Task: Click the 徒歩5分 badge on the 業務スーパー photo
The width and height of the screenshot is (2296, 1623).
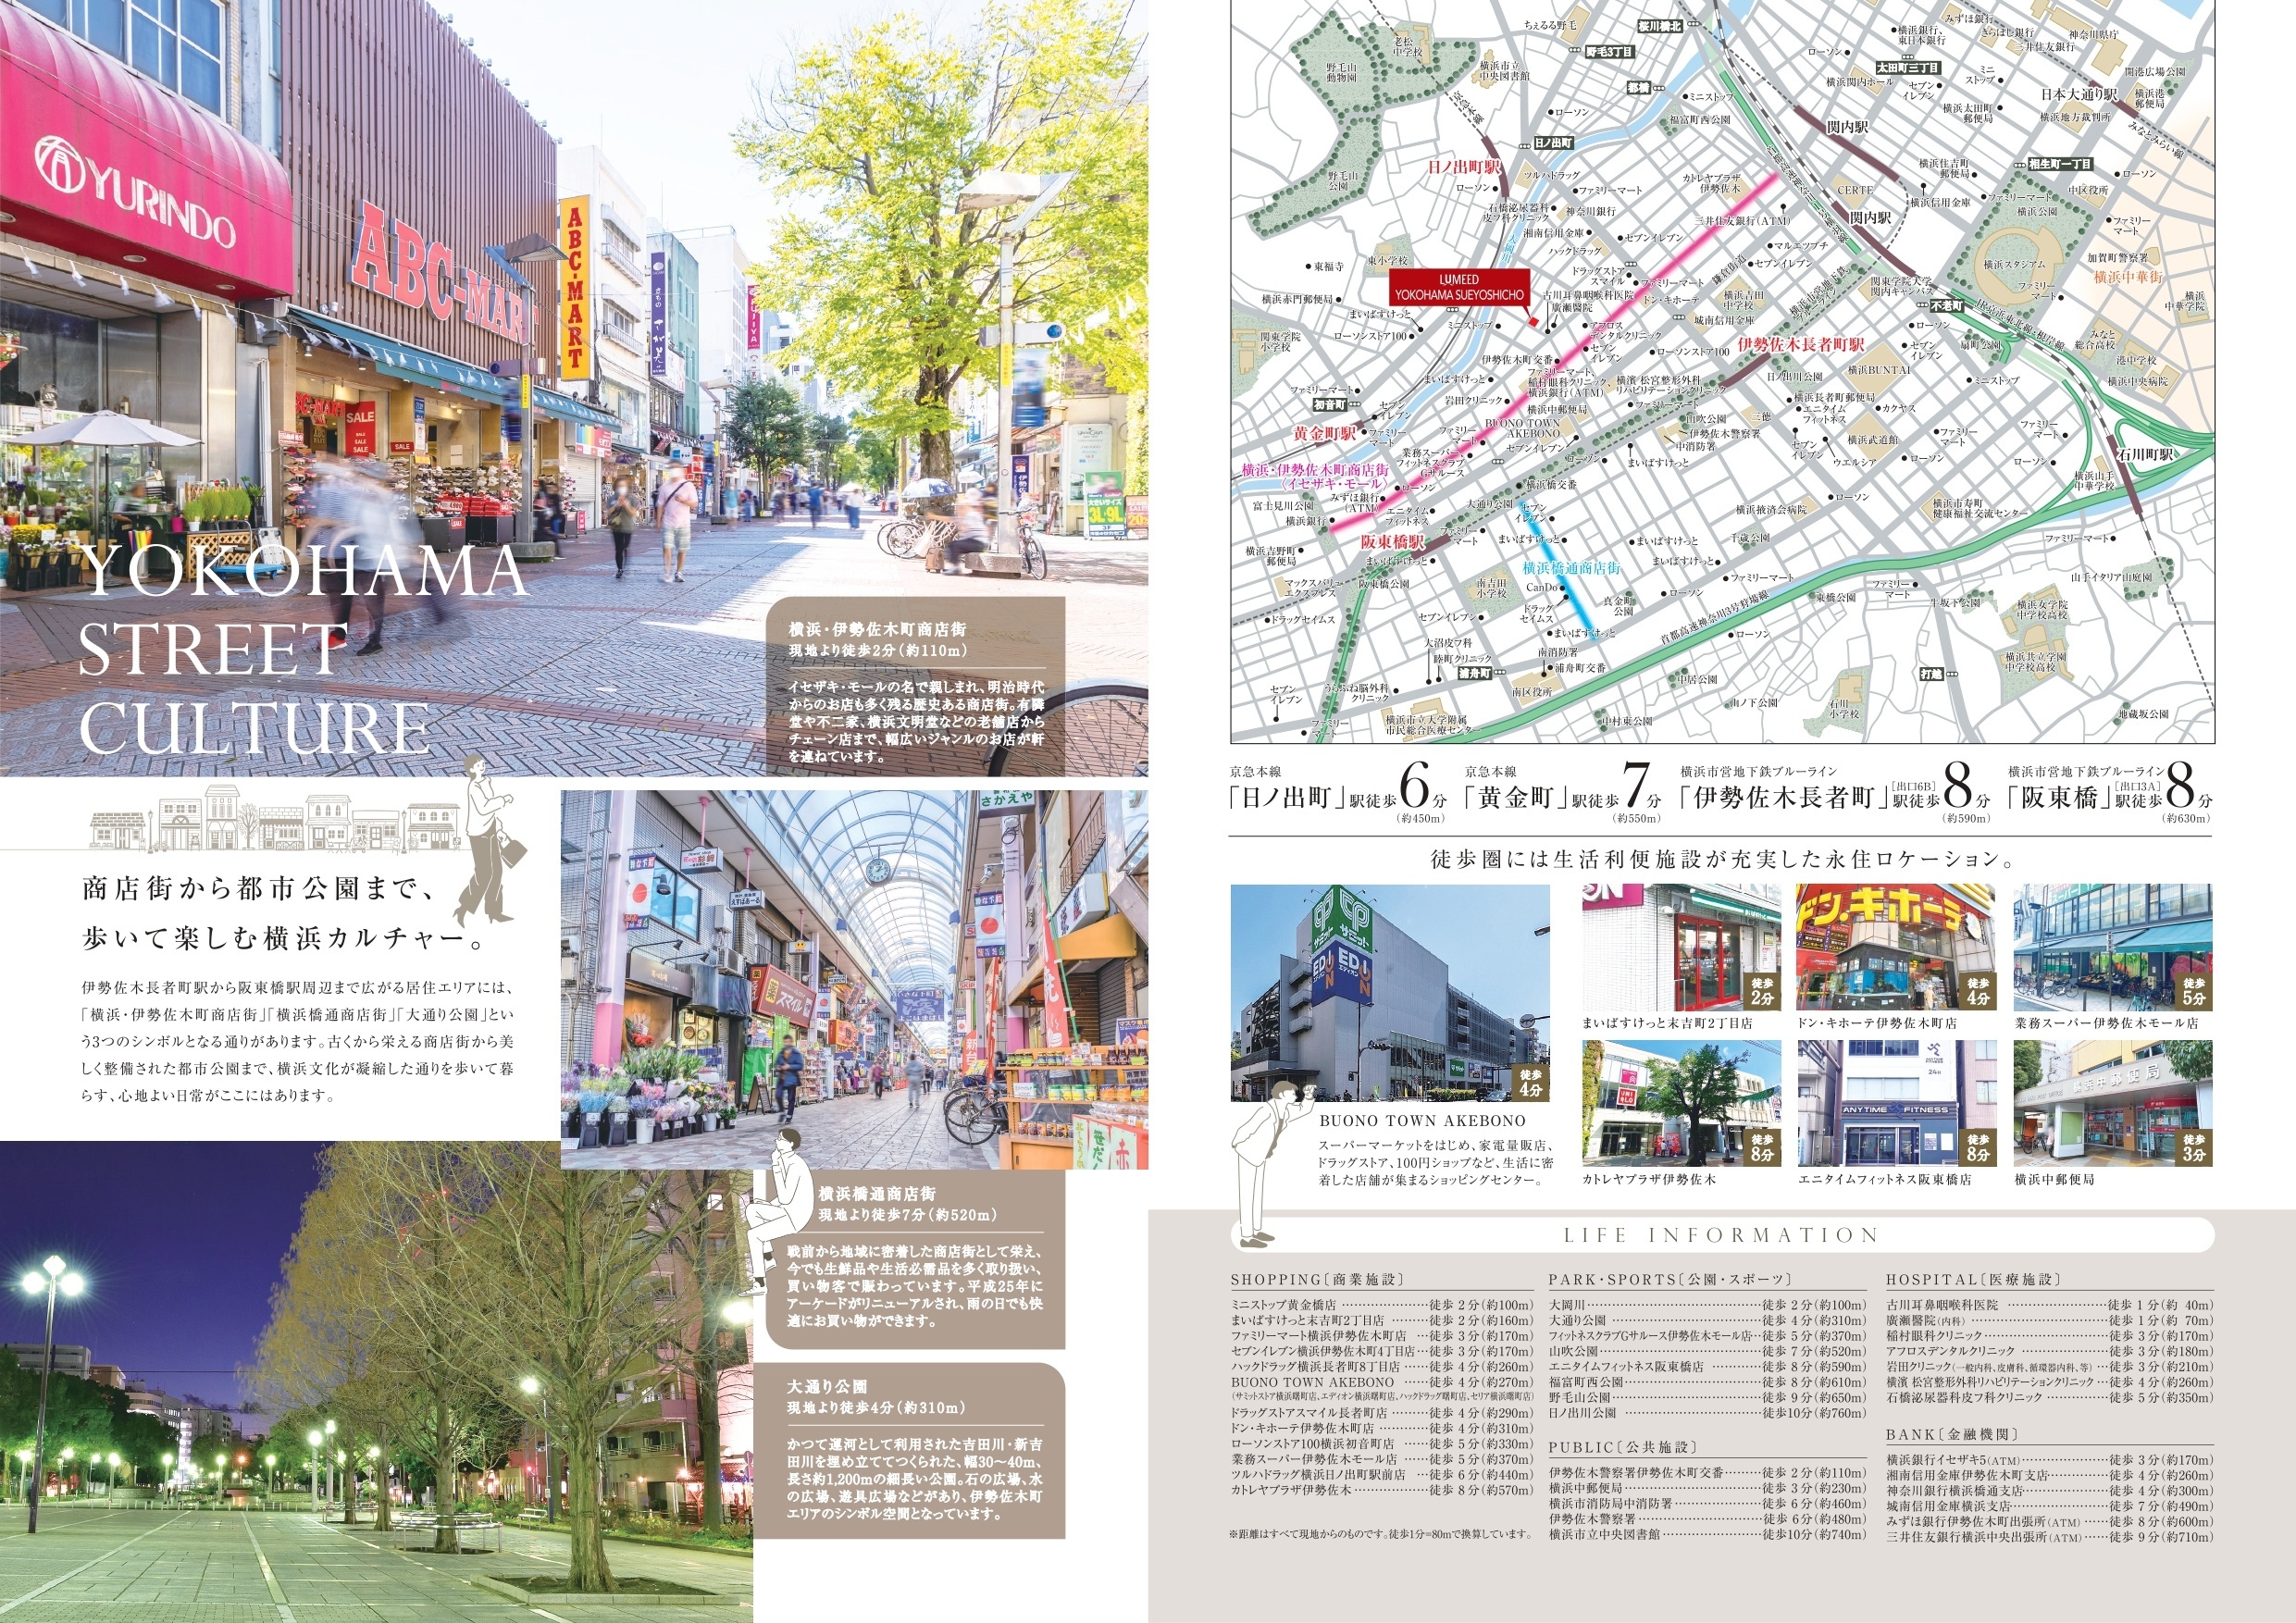Action: 2194,991
